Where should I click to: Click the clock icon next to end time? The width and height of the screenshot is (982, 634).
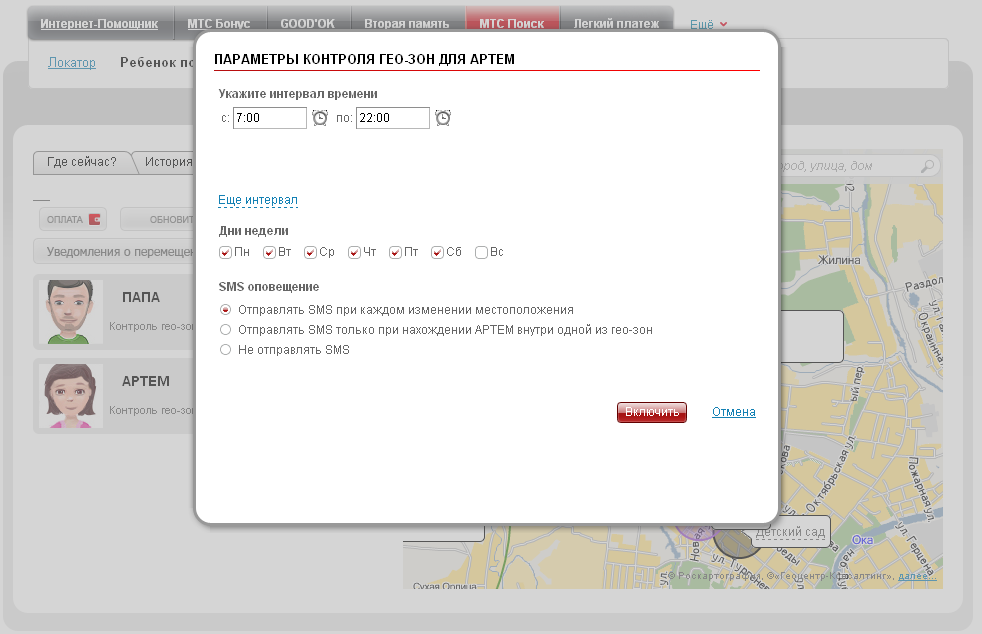(443, 118)
